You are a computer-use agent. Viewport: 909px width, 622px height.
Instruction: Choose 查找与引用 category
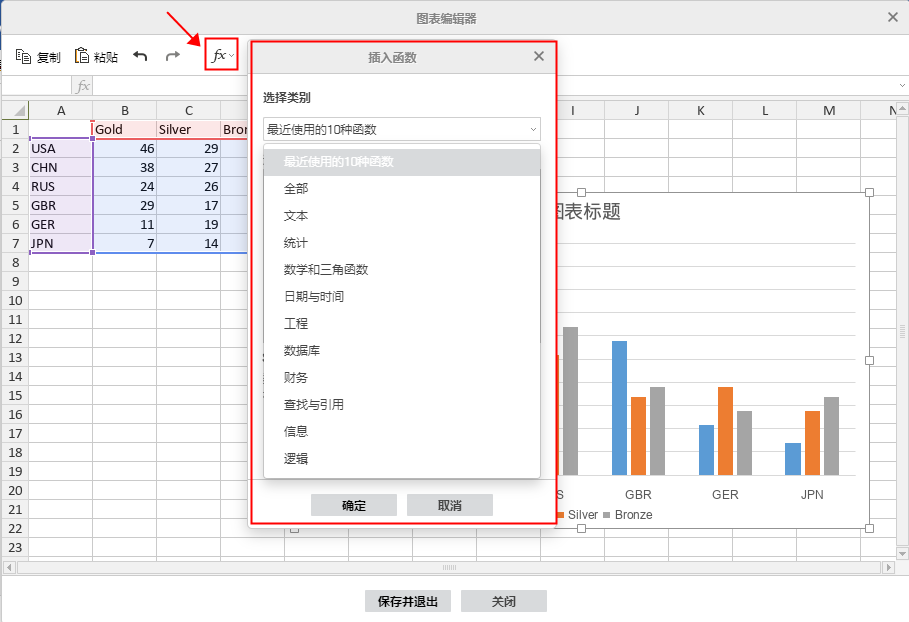pyautogui.click(x=402, y=404)
